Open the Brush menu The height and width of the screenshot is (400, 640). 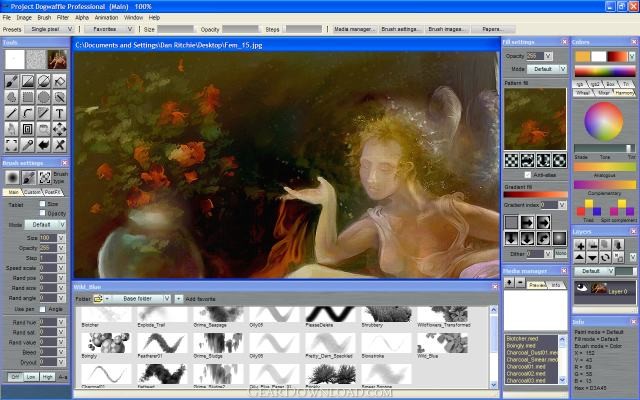pyautogui.click(x=44, y=18)
